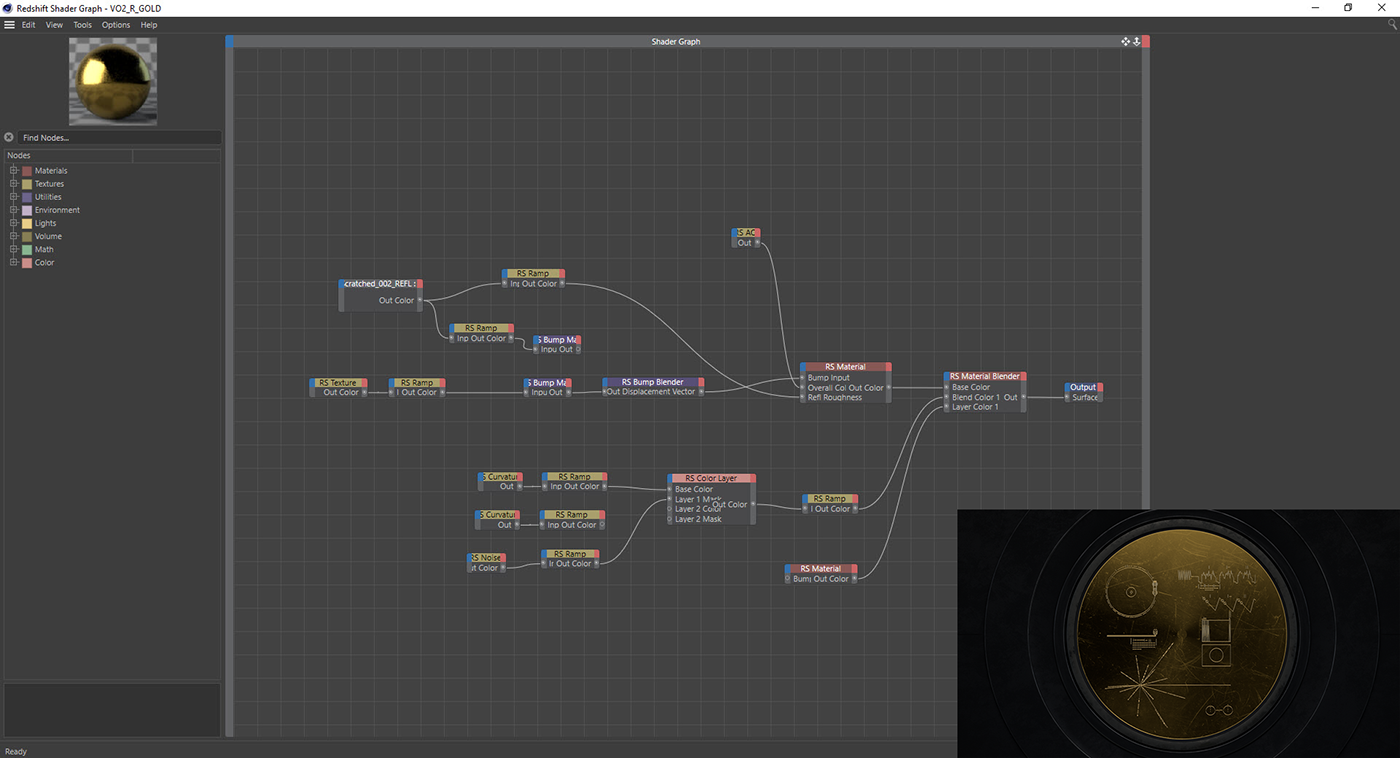1400x758 pixels.
Task: Select the RS Bump Blender node title
Action: 652,382
